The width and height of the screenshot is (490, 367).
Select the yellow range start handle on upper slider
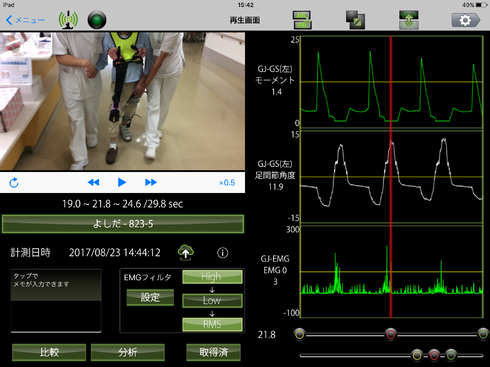click(x=300, y=334)
